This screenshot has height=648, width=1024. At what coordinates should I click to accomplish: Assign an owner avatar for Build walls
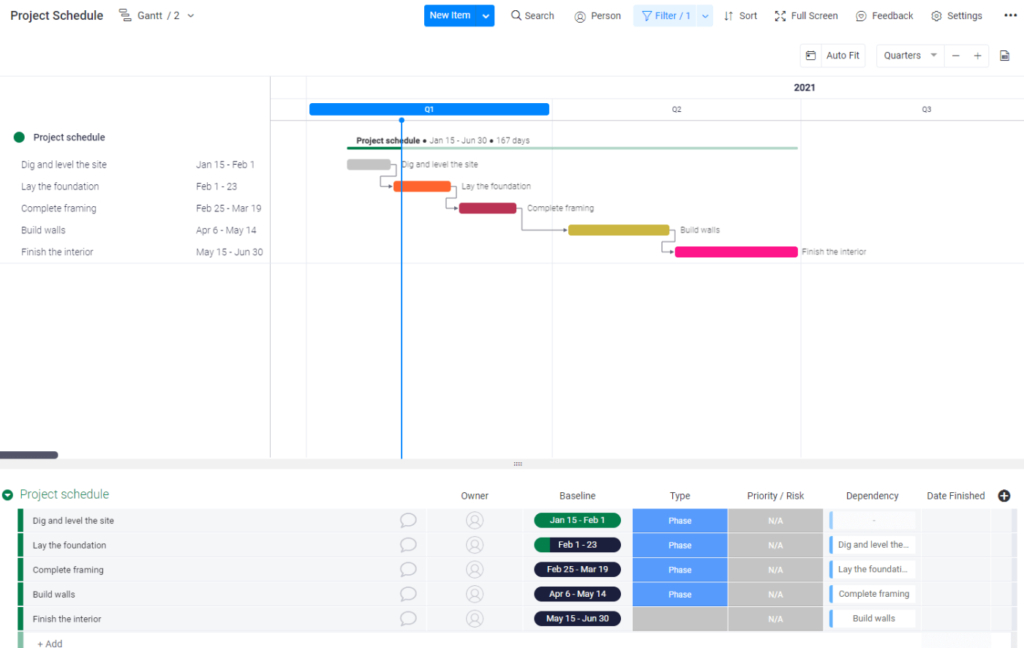click(x=474, y=593)
